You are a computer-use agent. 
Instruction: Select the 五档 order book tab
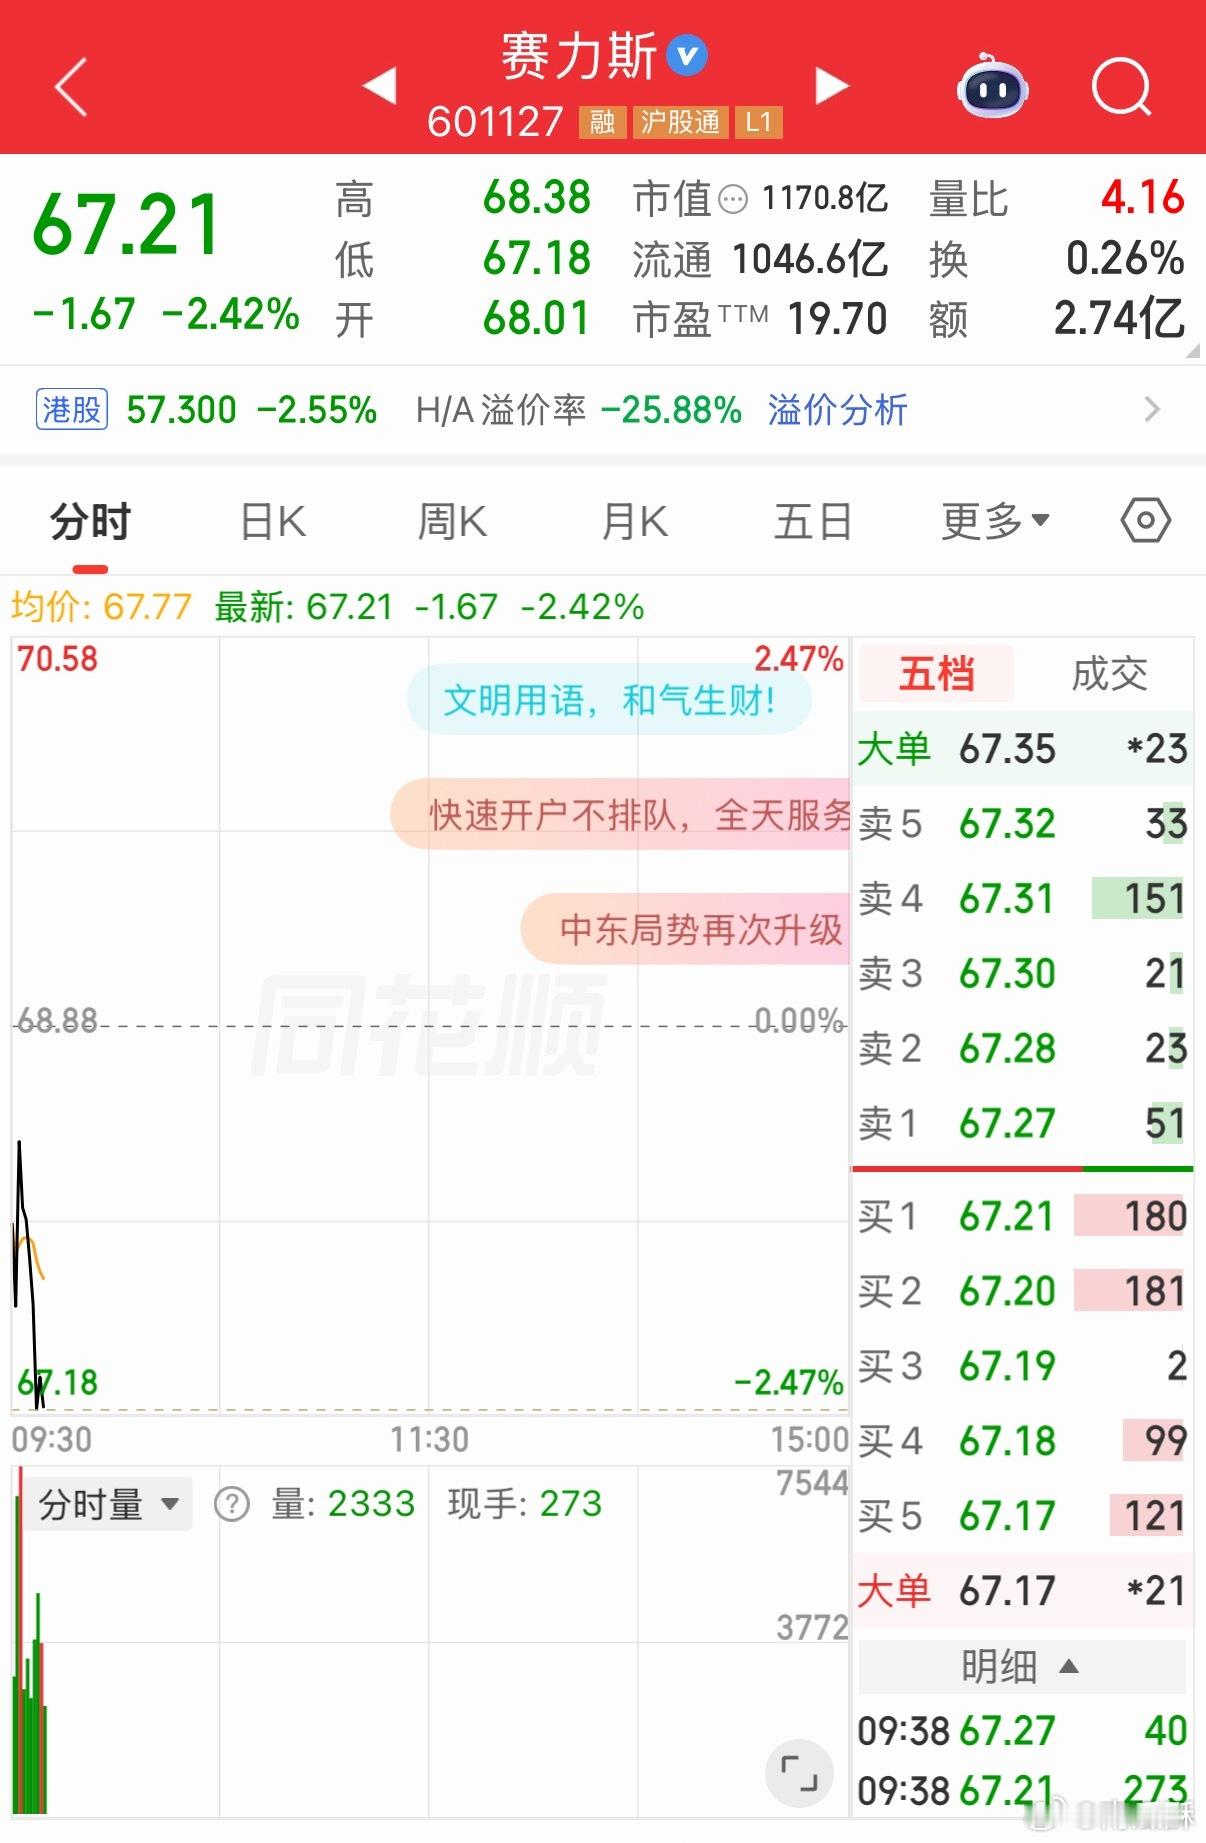point(936,674)
